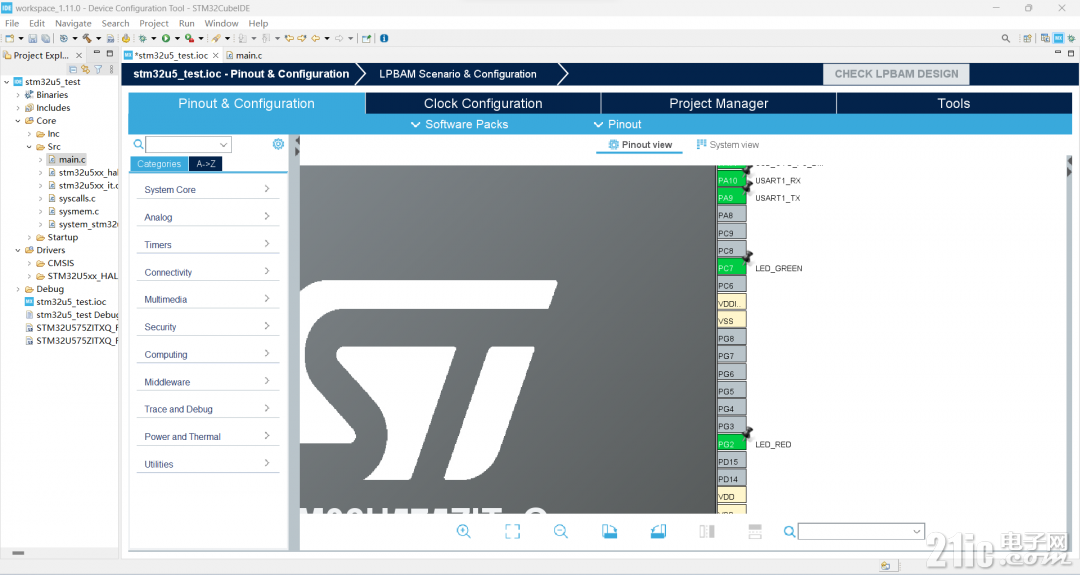Image resolution: width=1080 pixels, height=575 pixels.
Task: Click unassigned pin PA8
Action: tap(731, 216)
